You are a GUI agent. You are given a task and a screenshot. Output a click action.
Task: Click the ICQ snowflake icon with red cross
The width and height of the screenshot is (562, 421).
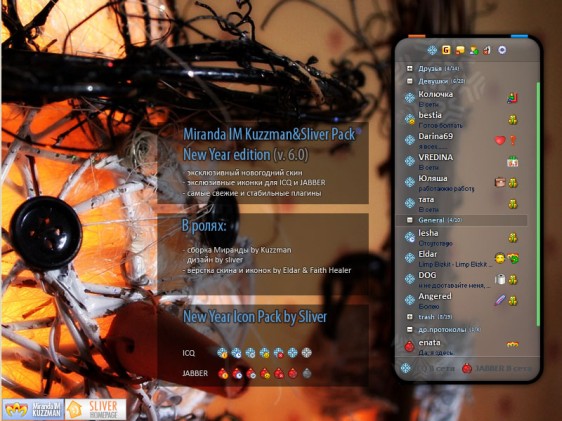278,353
